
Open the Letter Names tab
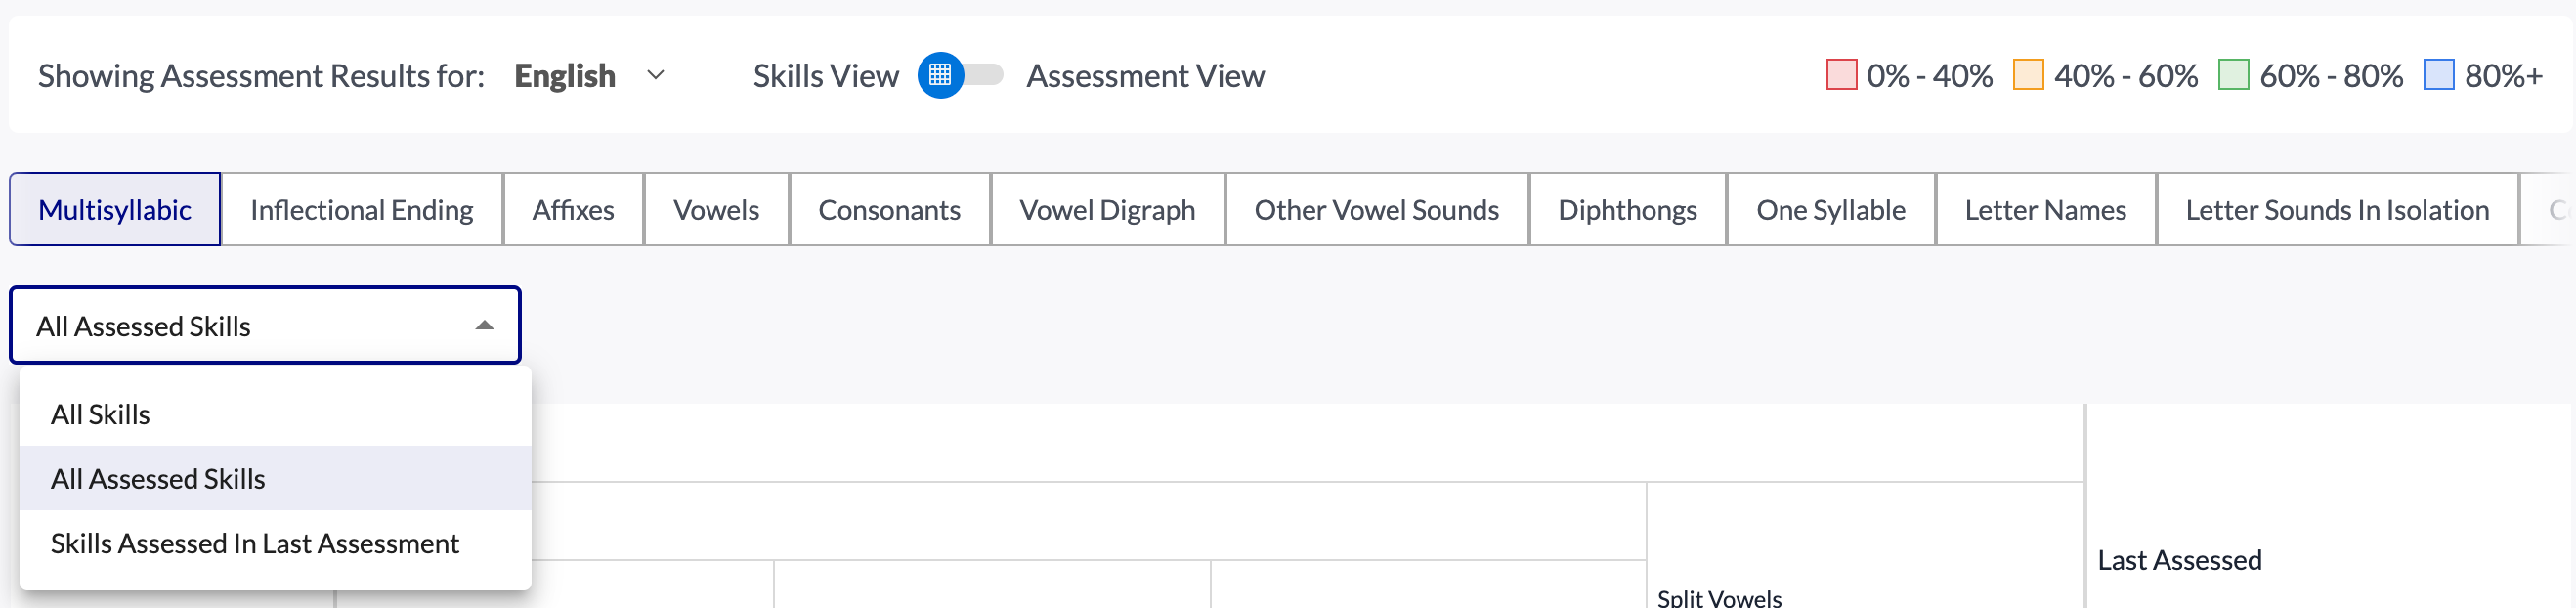(2045, 209)
